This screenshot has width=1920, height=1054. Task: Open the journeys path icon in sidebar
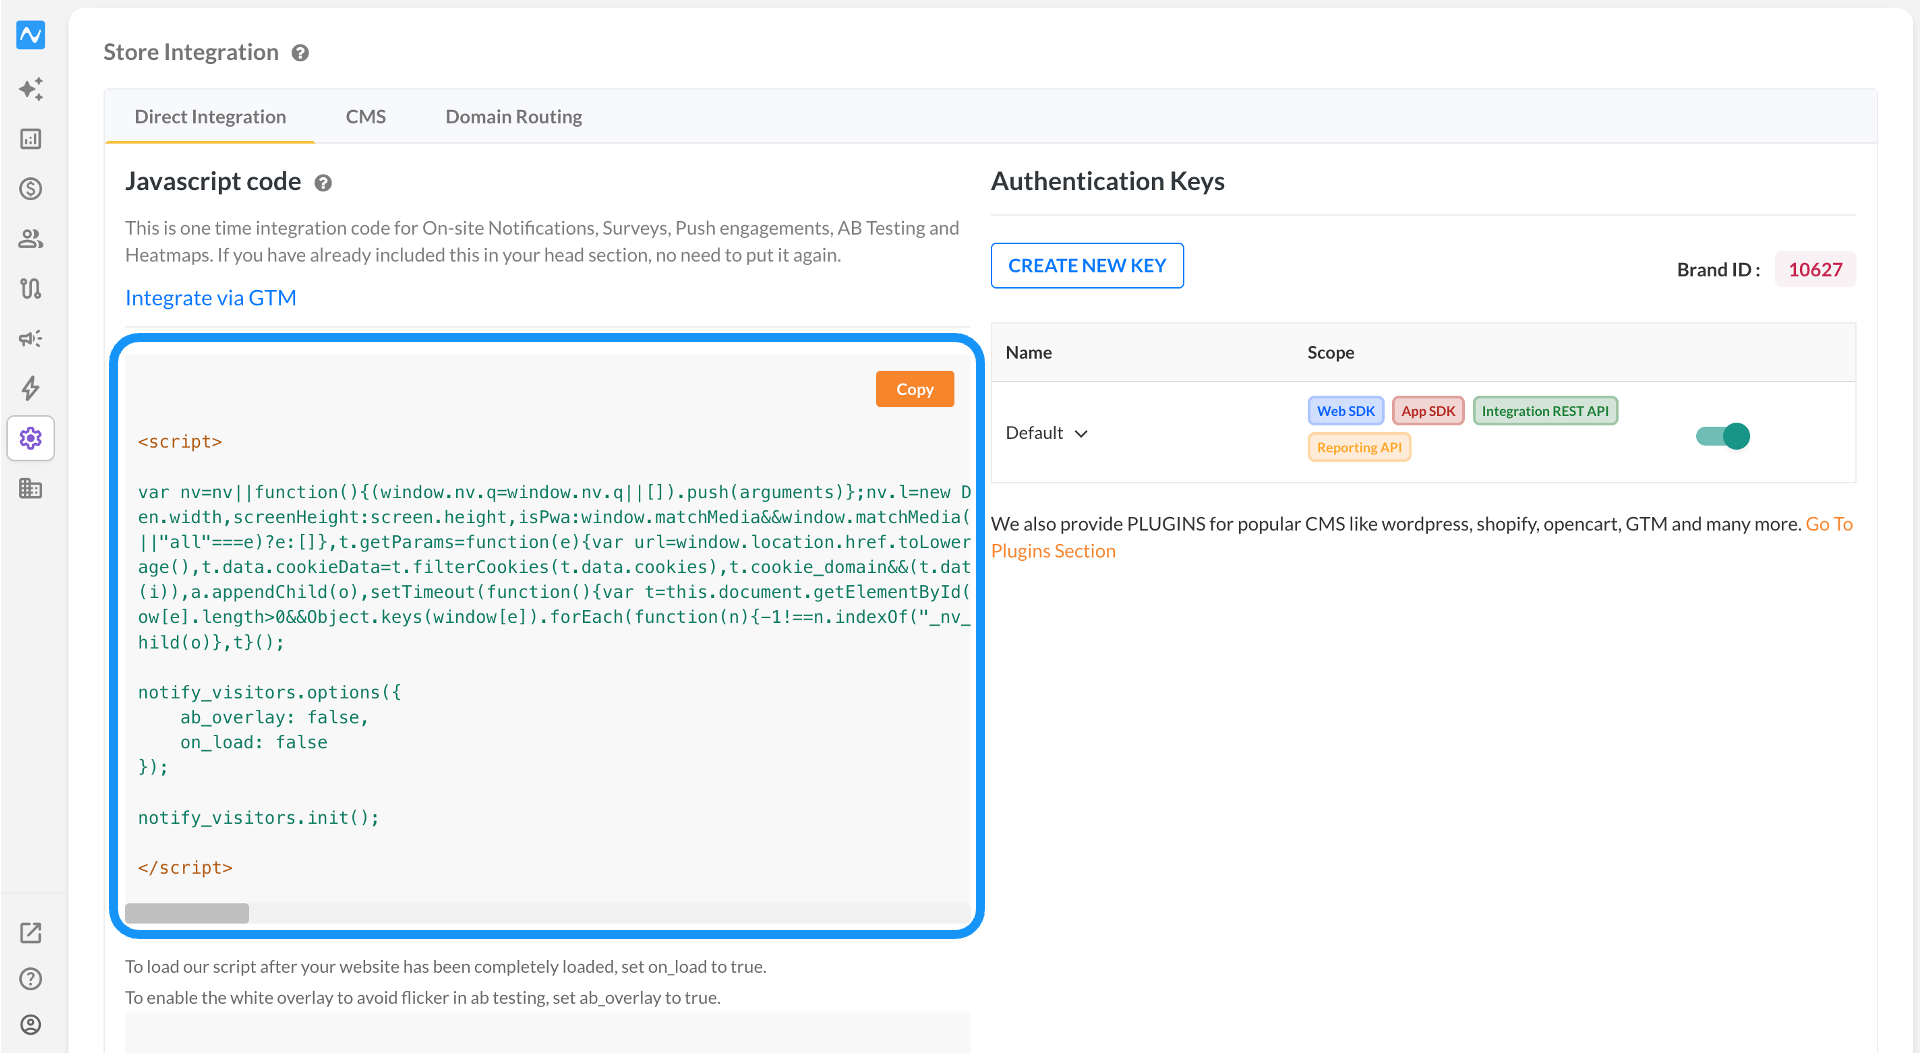pyautogui.click(x=31, y=289)
